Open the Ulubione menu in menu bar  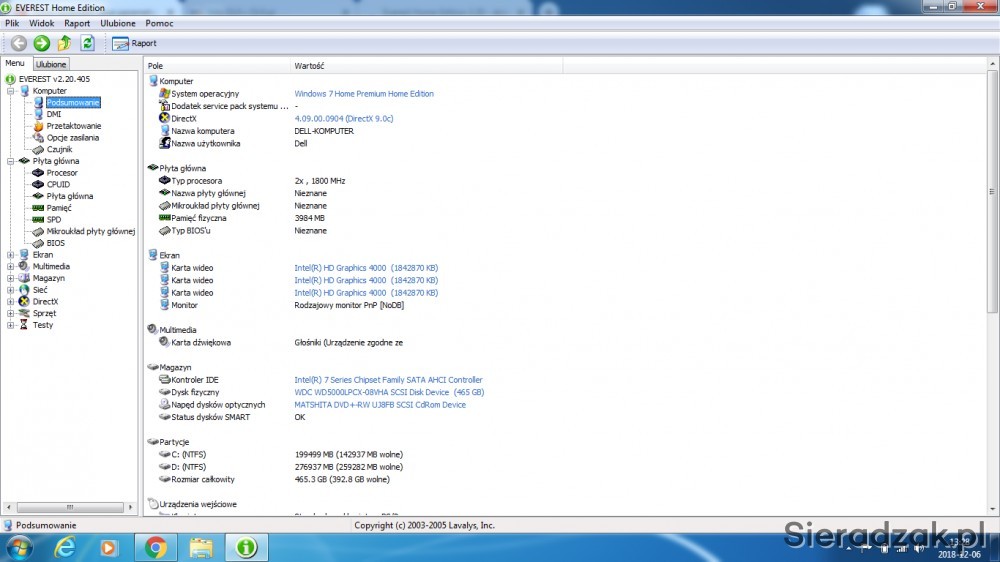click(118, 23)
